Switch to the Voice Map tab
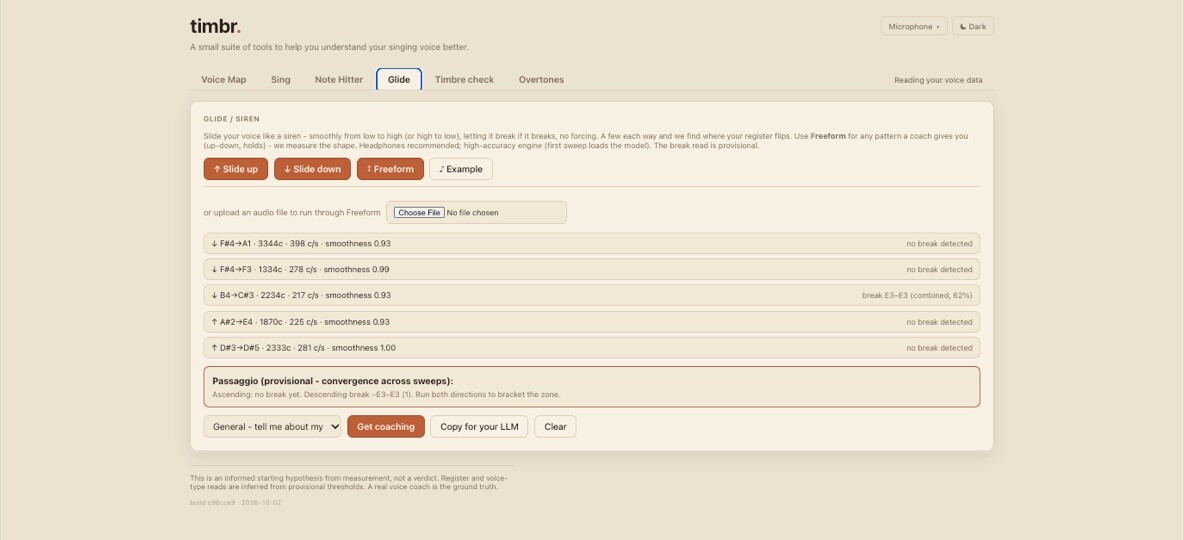Screen dimensions: 1184x540 coord(224,79)
